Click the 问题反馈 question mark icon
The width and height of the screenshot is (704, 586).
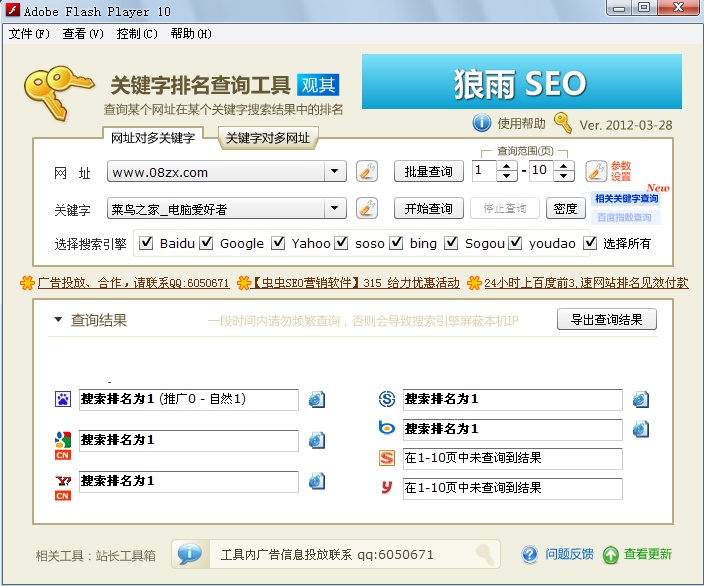coord(530,555)
